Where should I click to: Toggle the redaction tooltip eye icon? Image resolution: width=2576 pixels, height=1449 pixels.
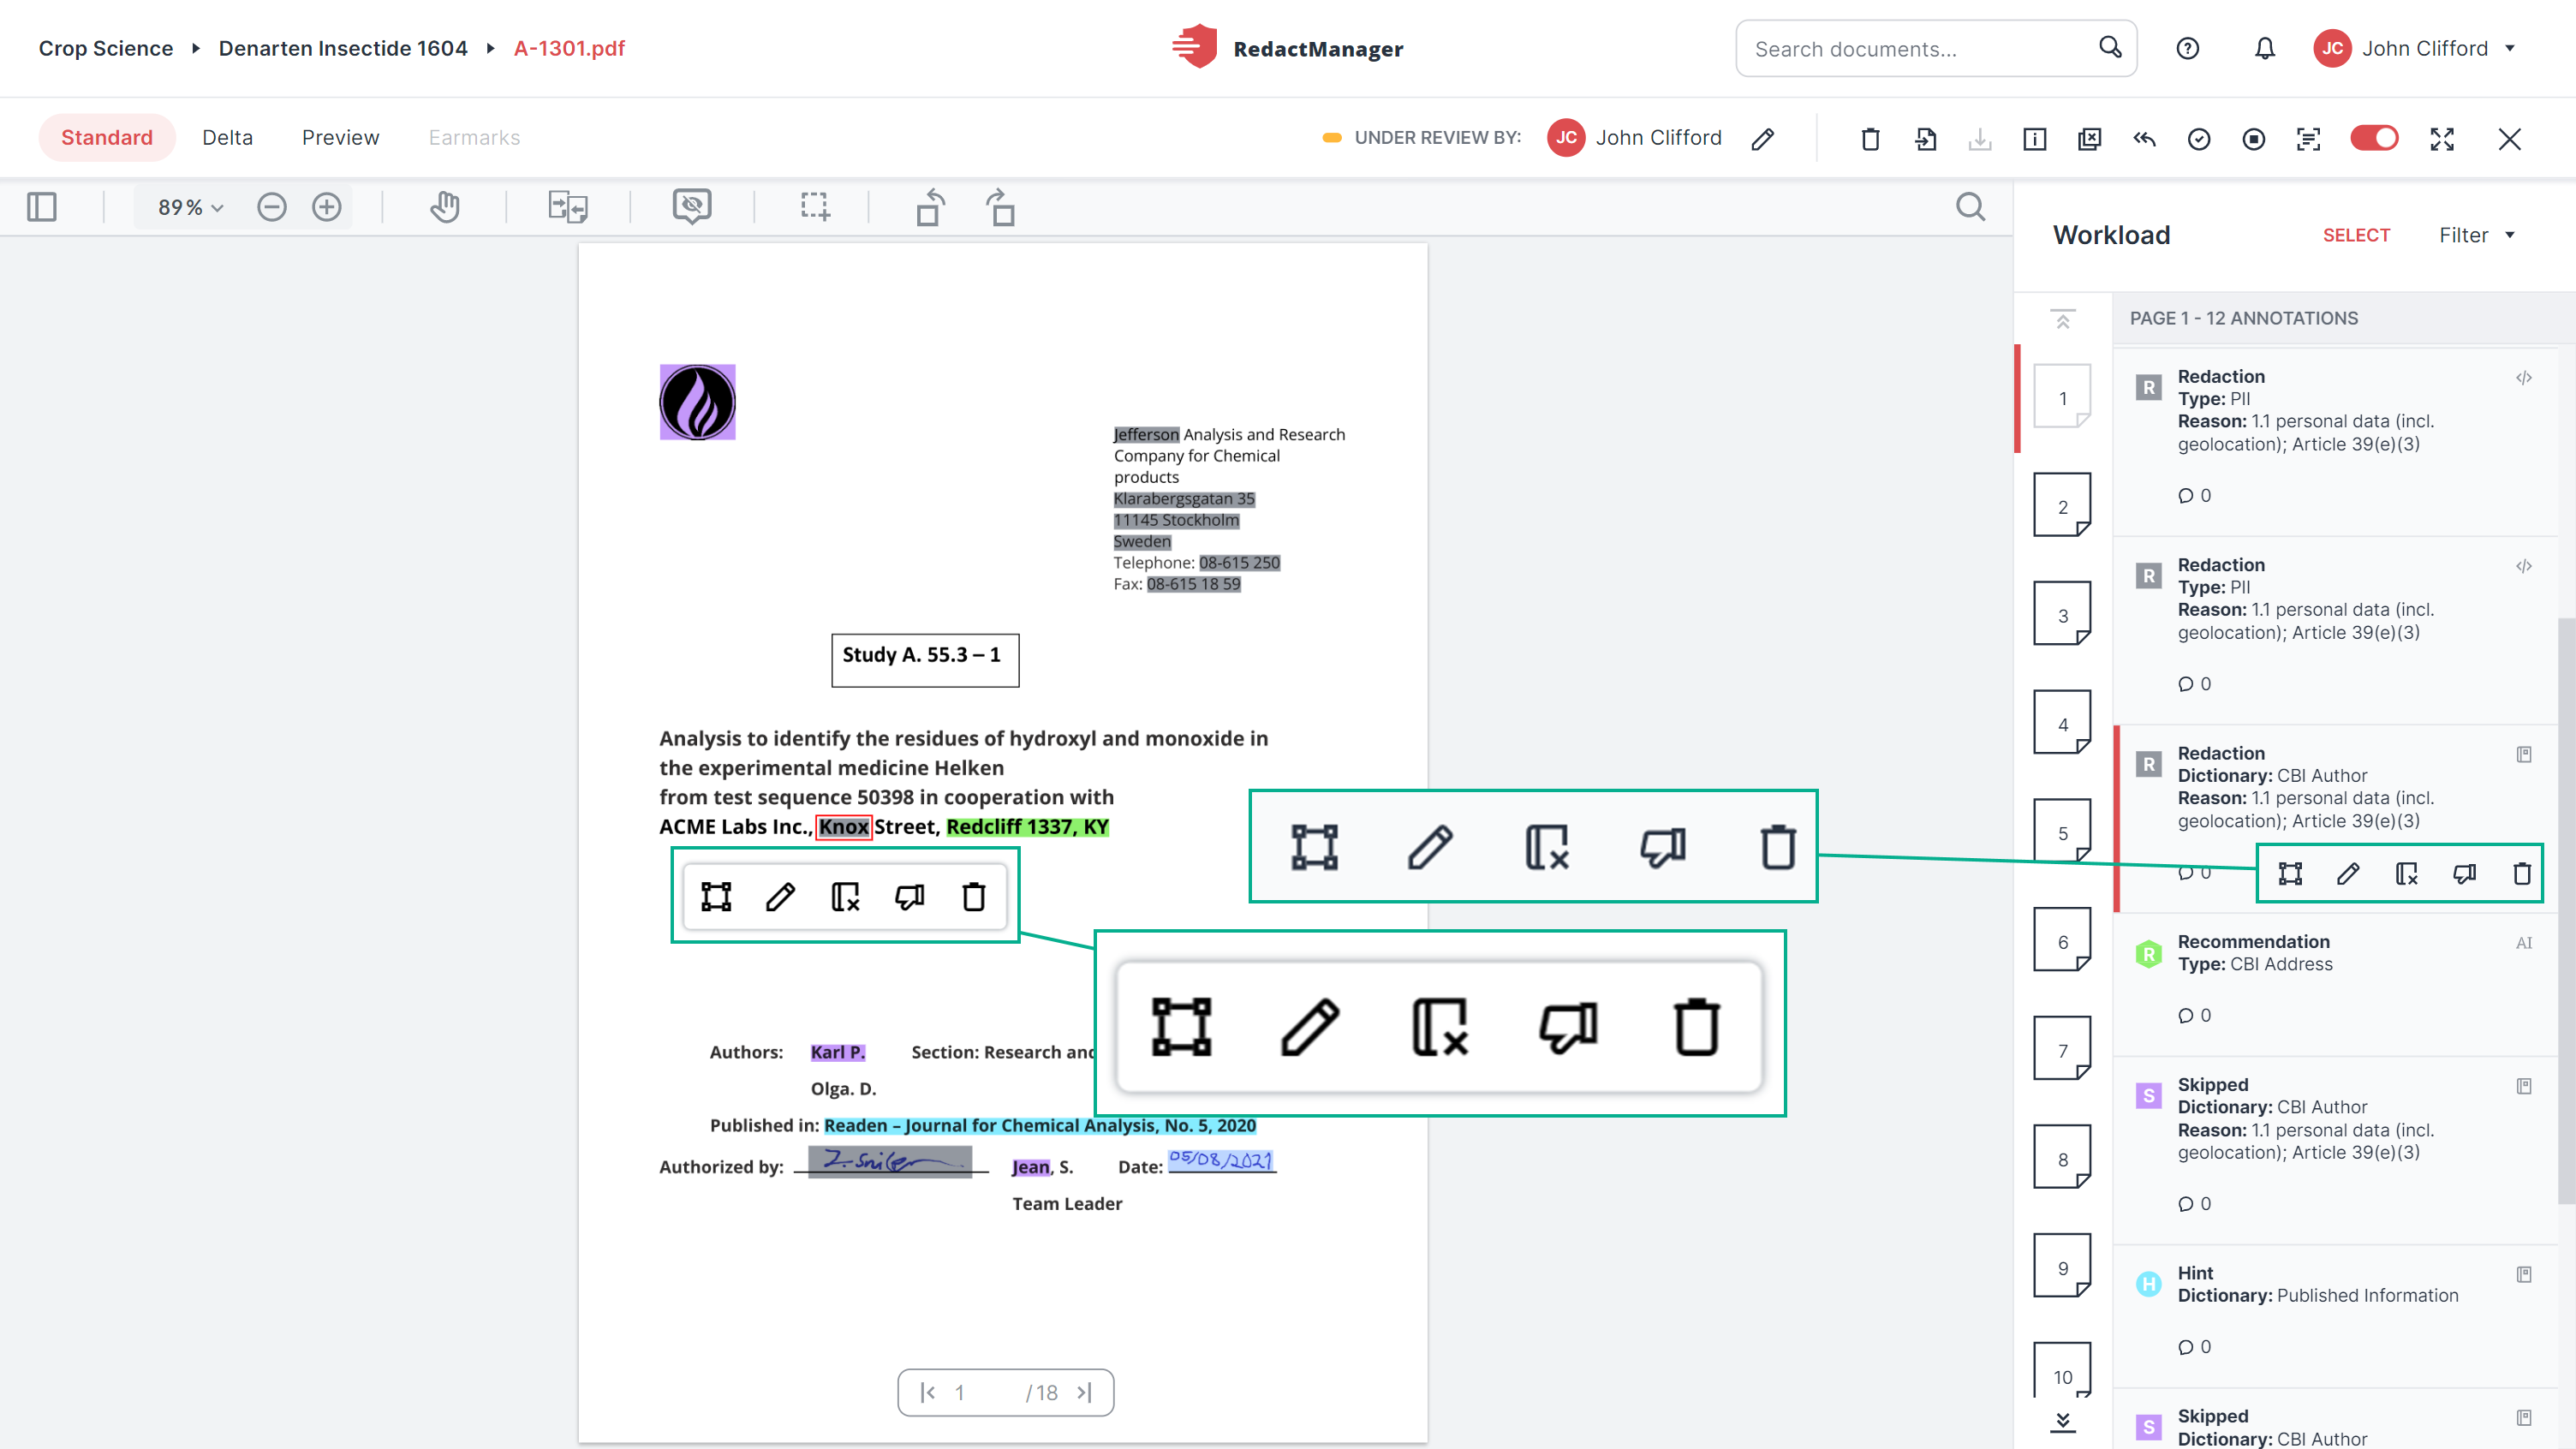pyautogui.click(x=692, y=206)
